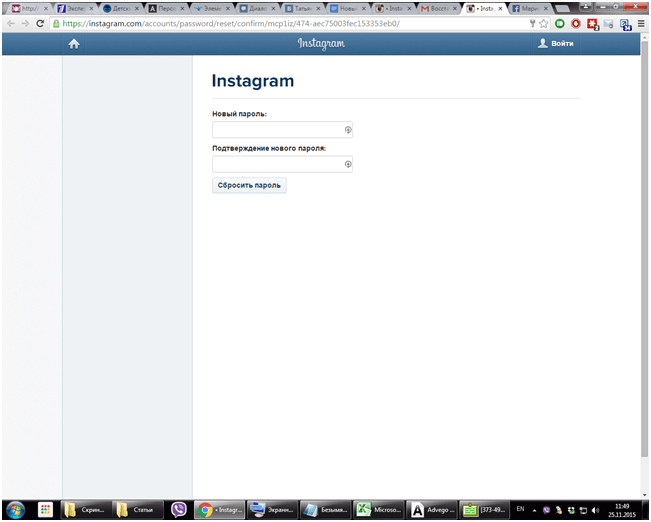Focus the Новый пароль input field

click(x=282, y=130)
